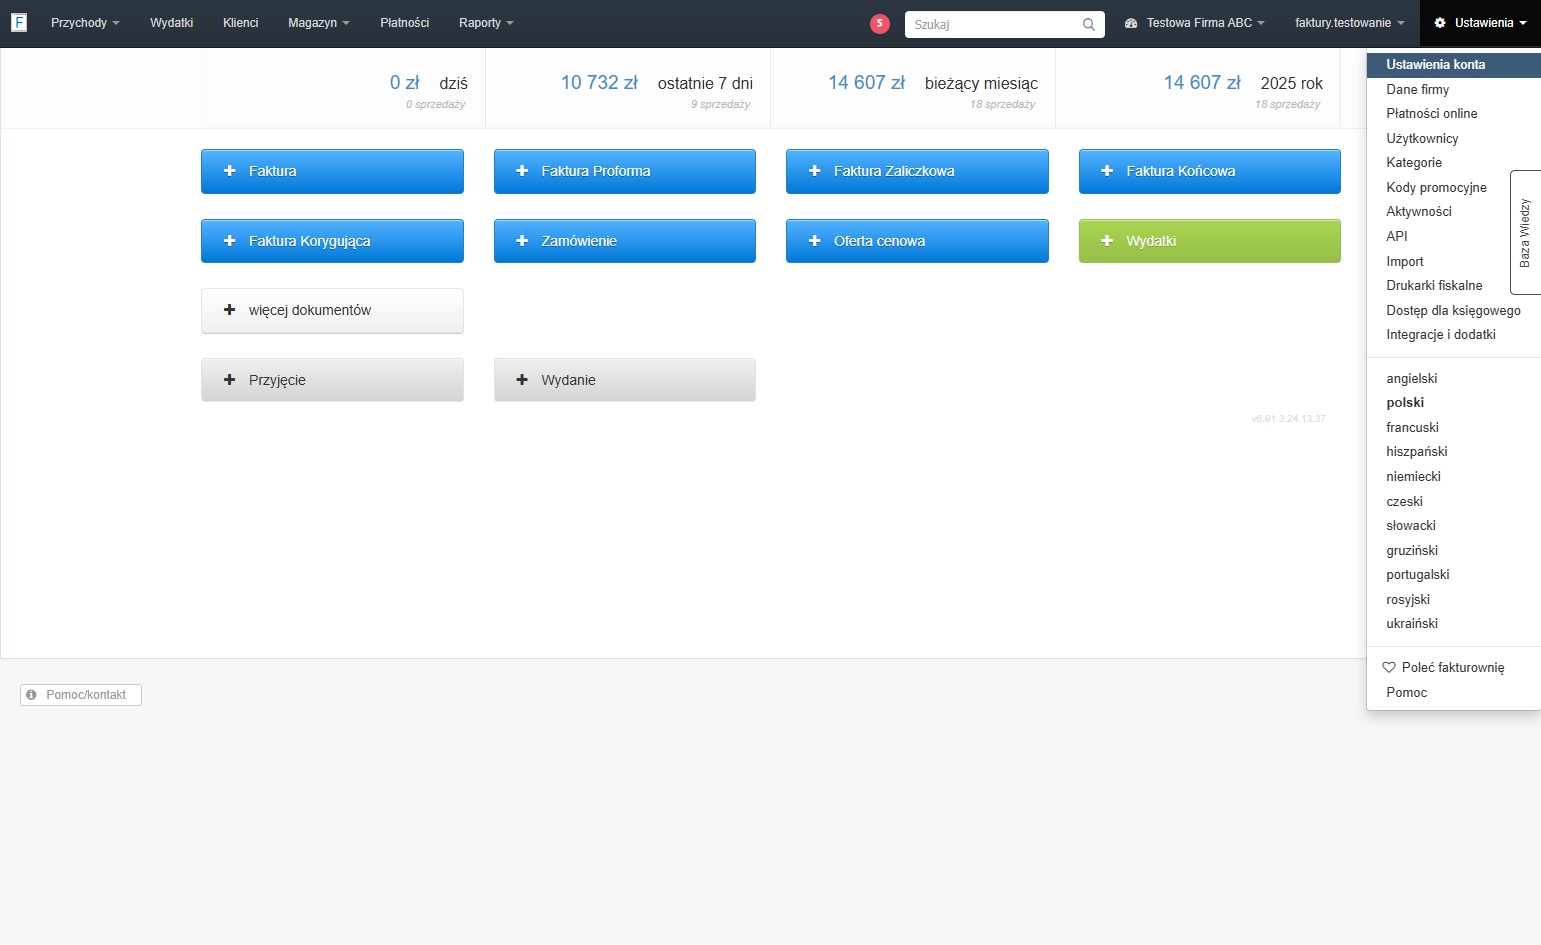Click the magnifier icon in search box
This screenshot has height=945, width=1541.
(1089, 25)
